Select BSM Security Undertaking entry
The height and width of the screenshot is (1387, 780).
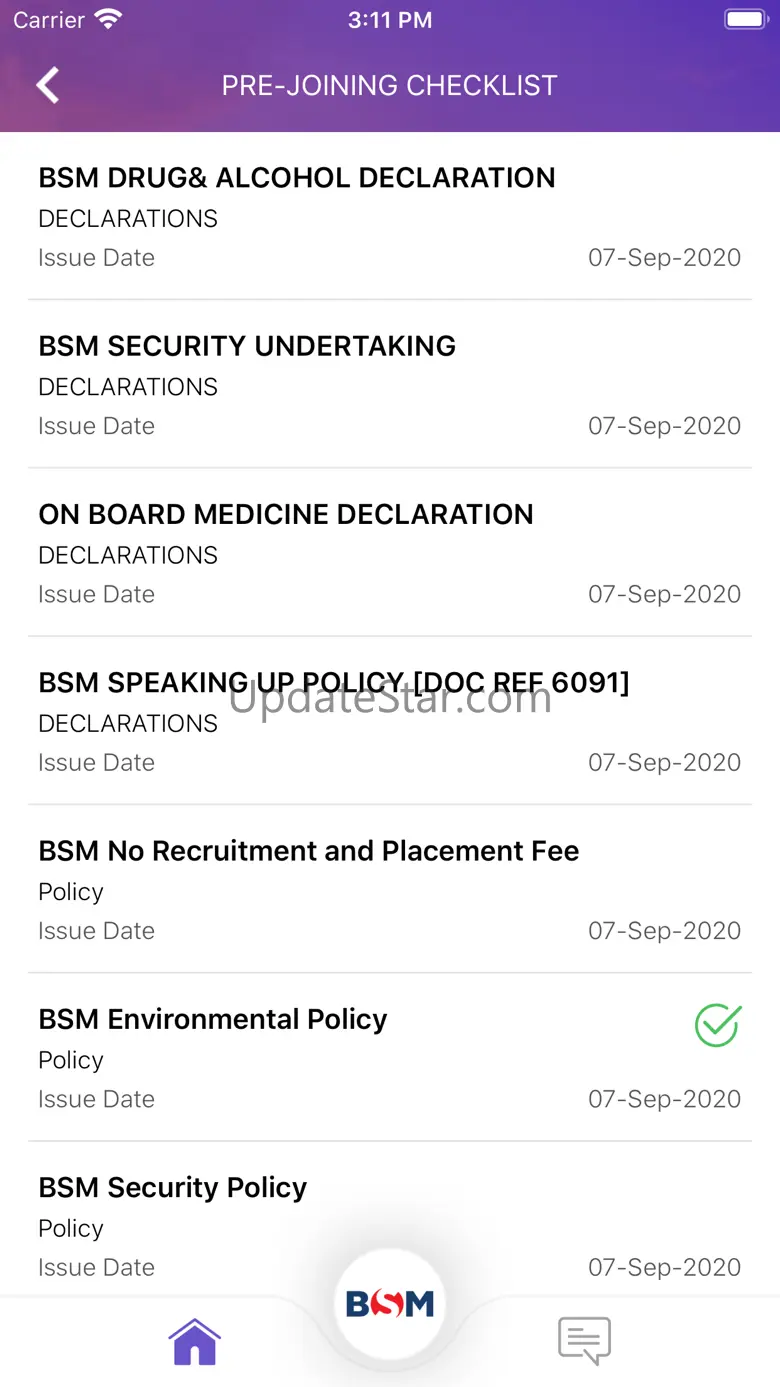247,346
